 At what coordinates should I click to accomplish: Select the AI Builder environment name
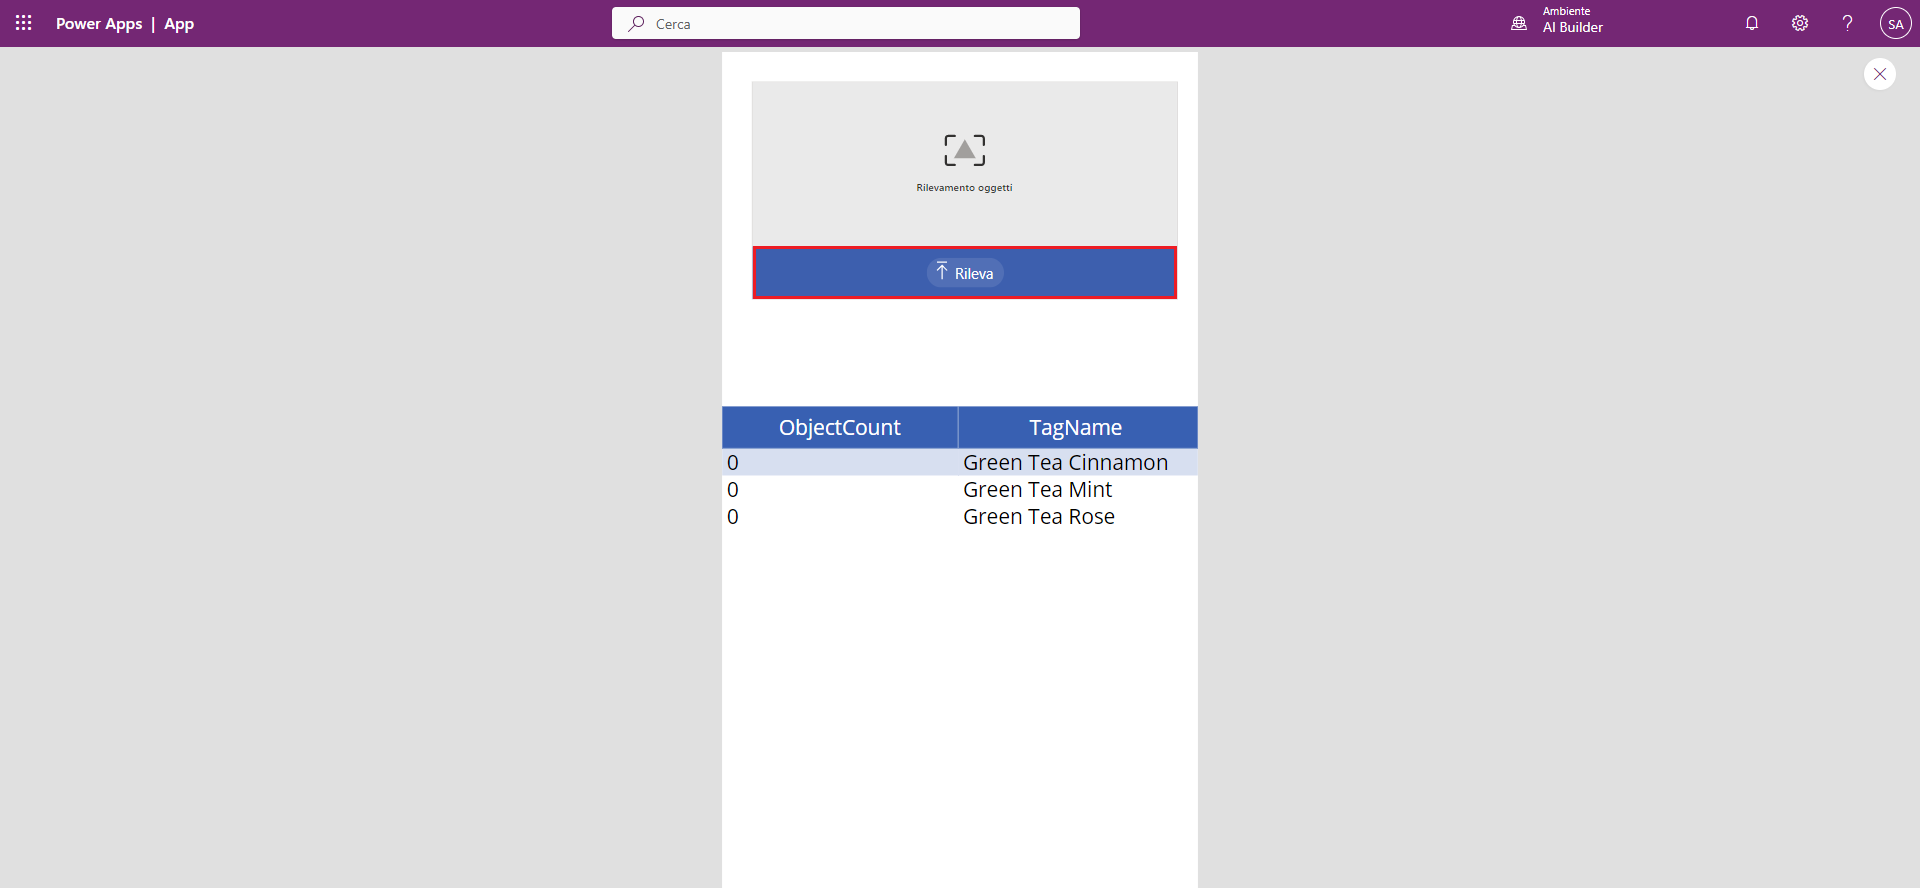[1572, 28]
